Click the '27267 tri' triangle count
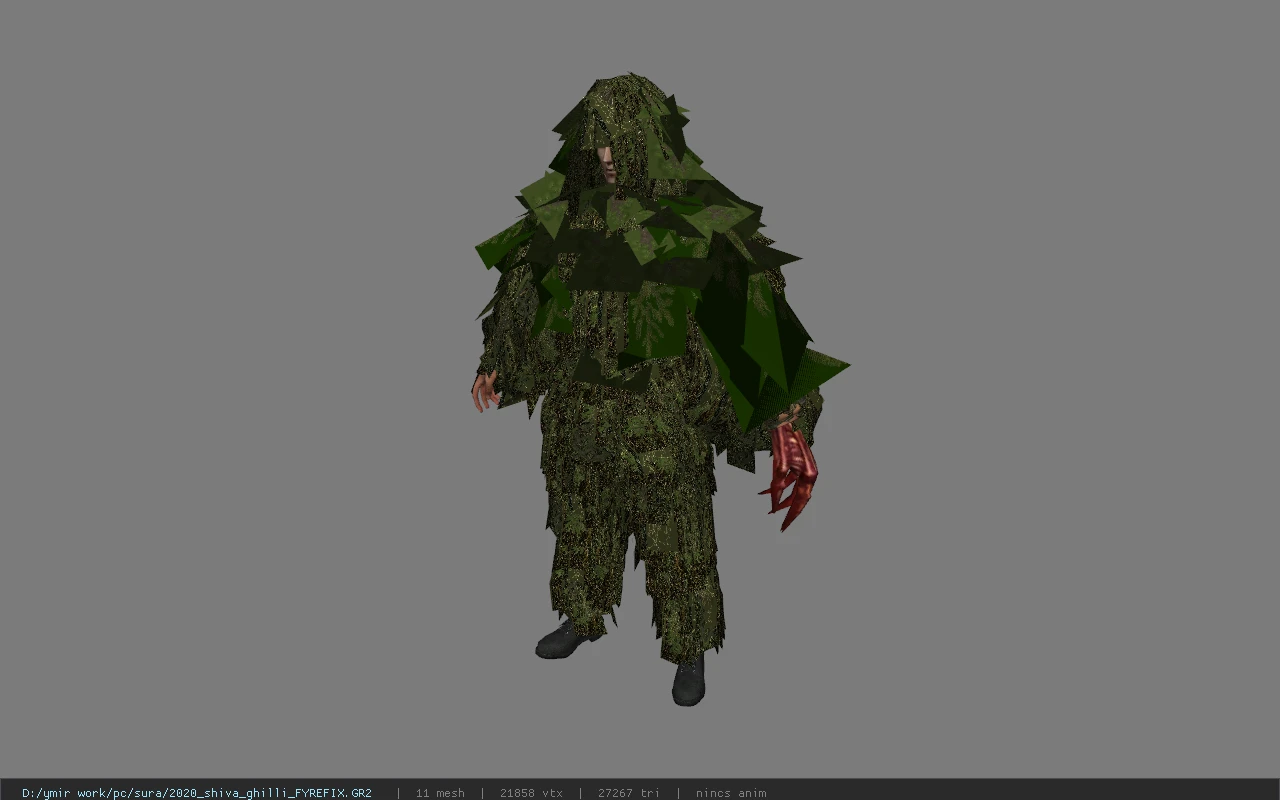The image size is (1280, 800). pyautogui.click(x=629, y=793)
